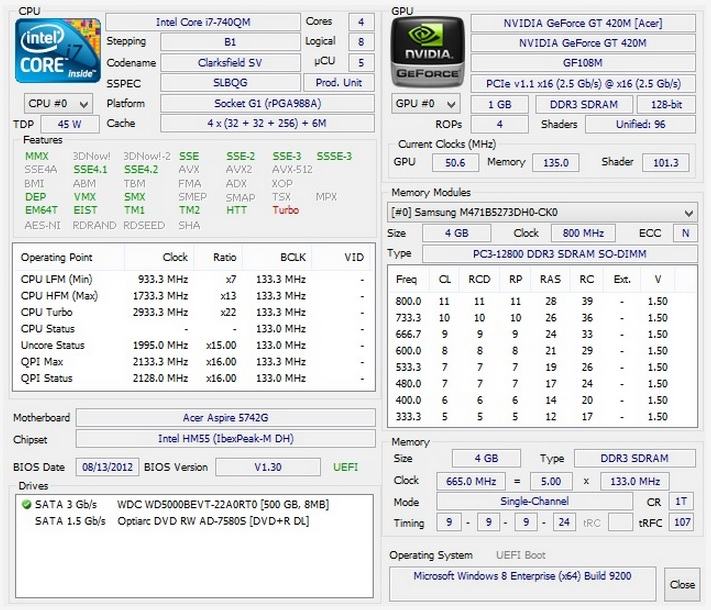The image size is (711, 610).
Task: Select the 800.0 frequency timing row
Action: coord(542,301)
